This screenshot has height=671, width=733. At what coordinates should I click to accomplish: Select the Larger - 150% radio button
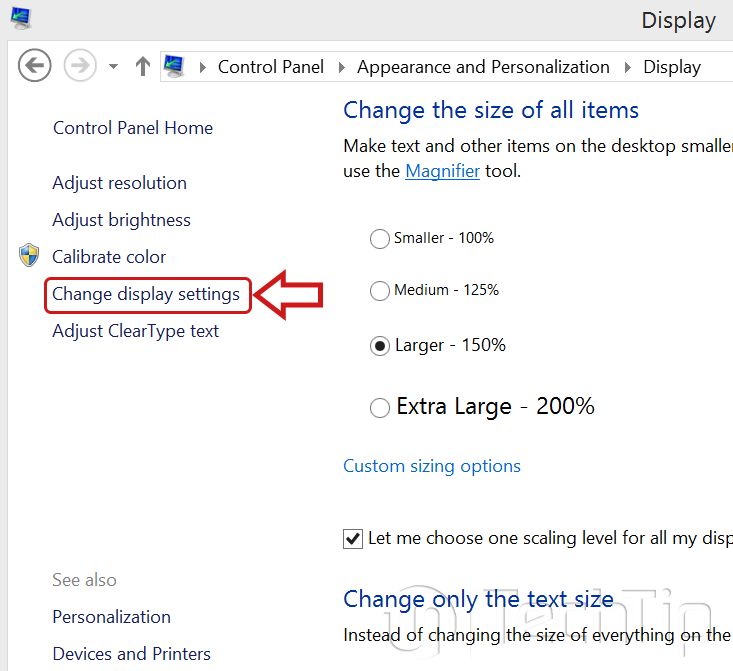click(380, 346)
